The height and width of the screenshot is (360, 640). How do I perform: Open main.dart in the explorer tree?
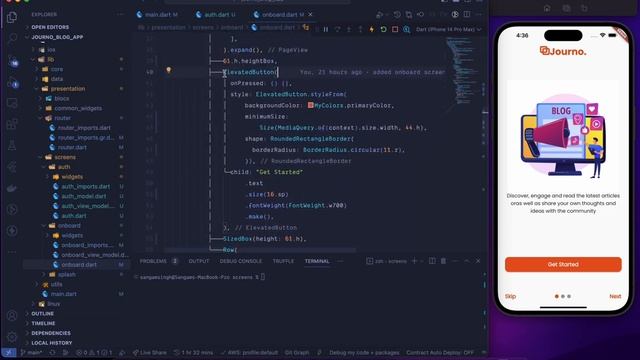coord(63,294)
